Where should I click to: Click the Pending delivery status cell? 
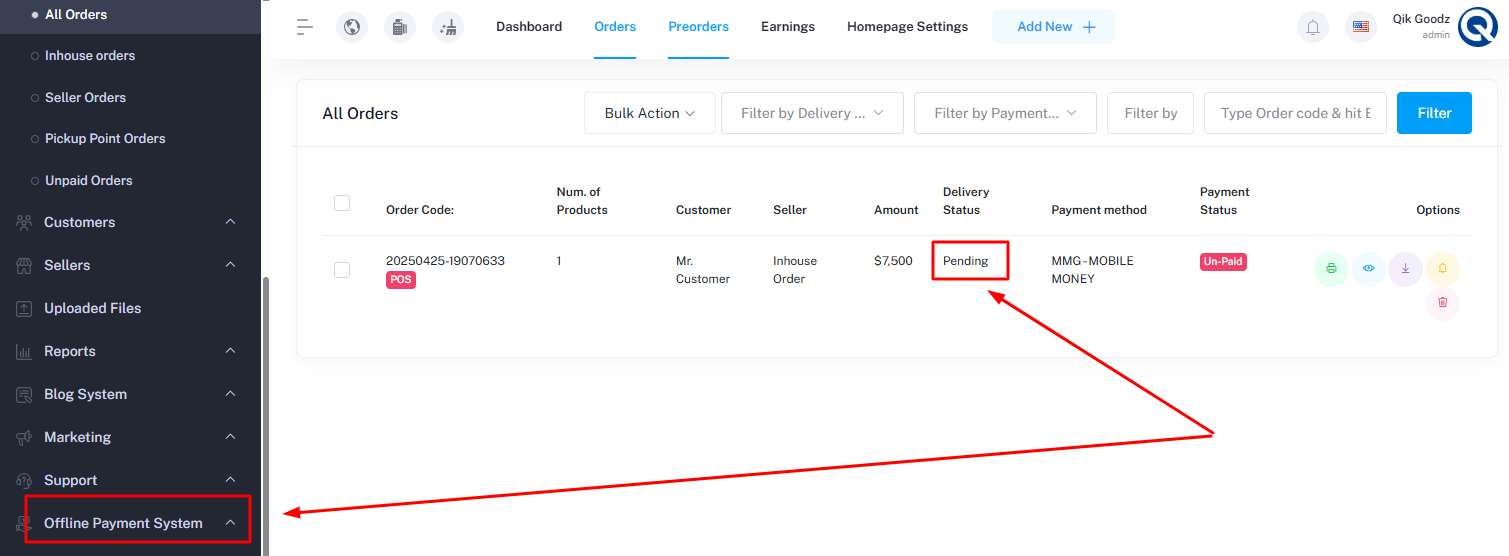pyautogui.click(x=965, y=261)
